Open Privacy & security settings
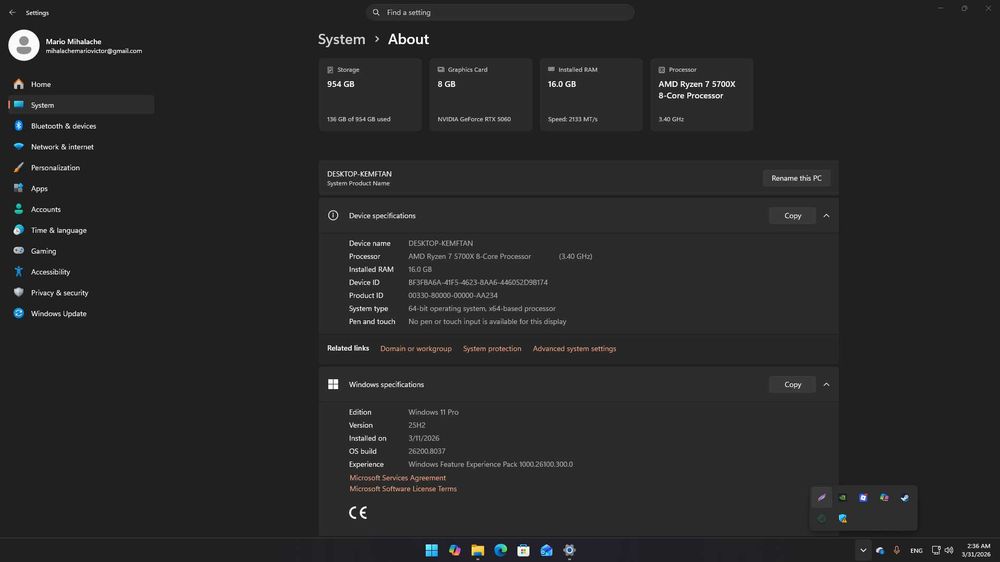Viewport: 1000px width, 562px height. coord(81,293)
